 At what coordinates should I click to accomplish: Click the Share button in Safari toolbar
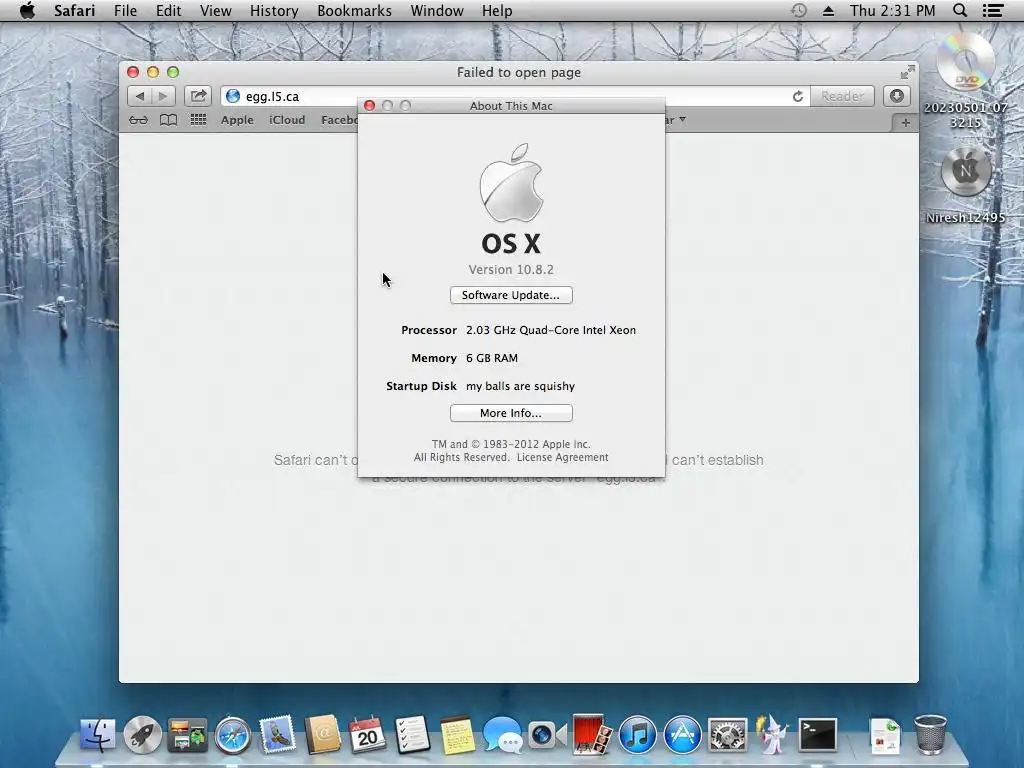[x=198, y=96]
